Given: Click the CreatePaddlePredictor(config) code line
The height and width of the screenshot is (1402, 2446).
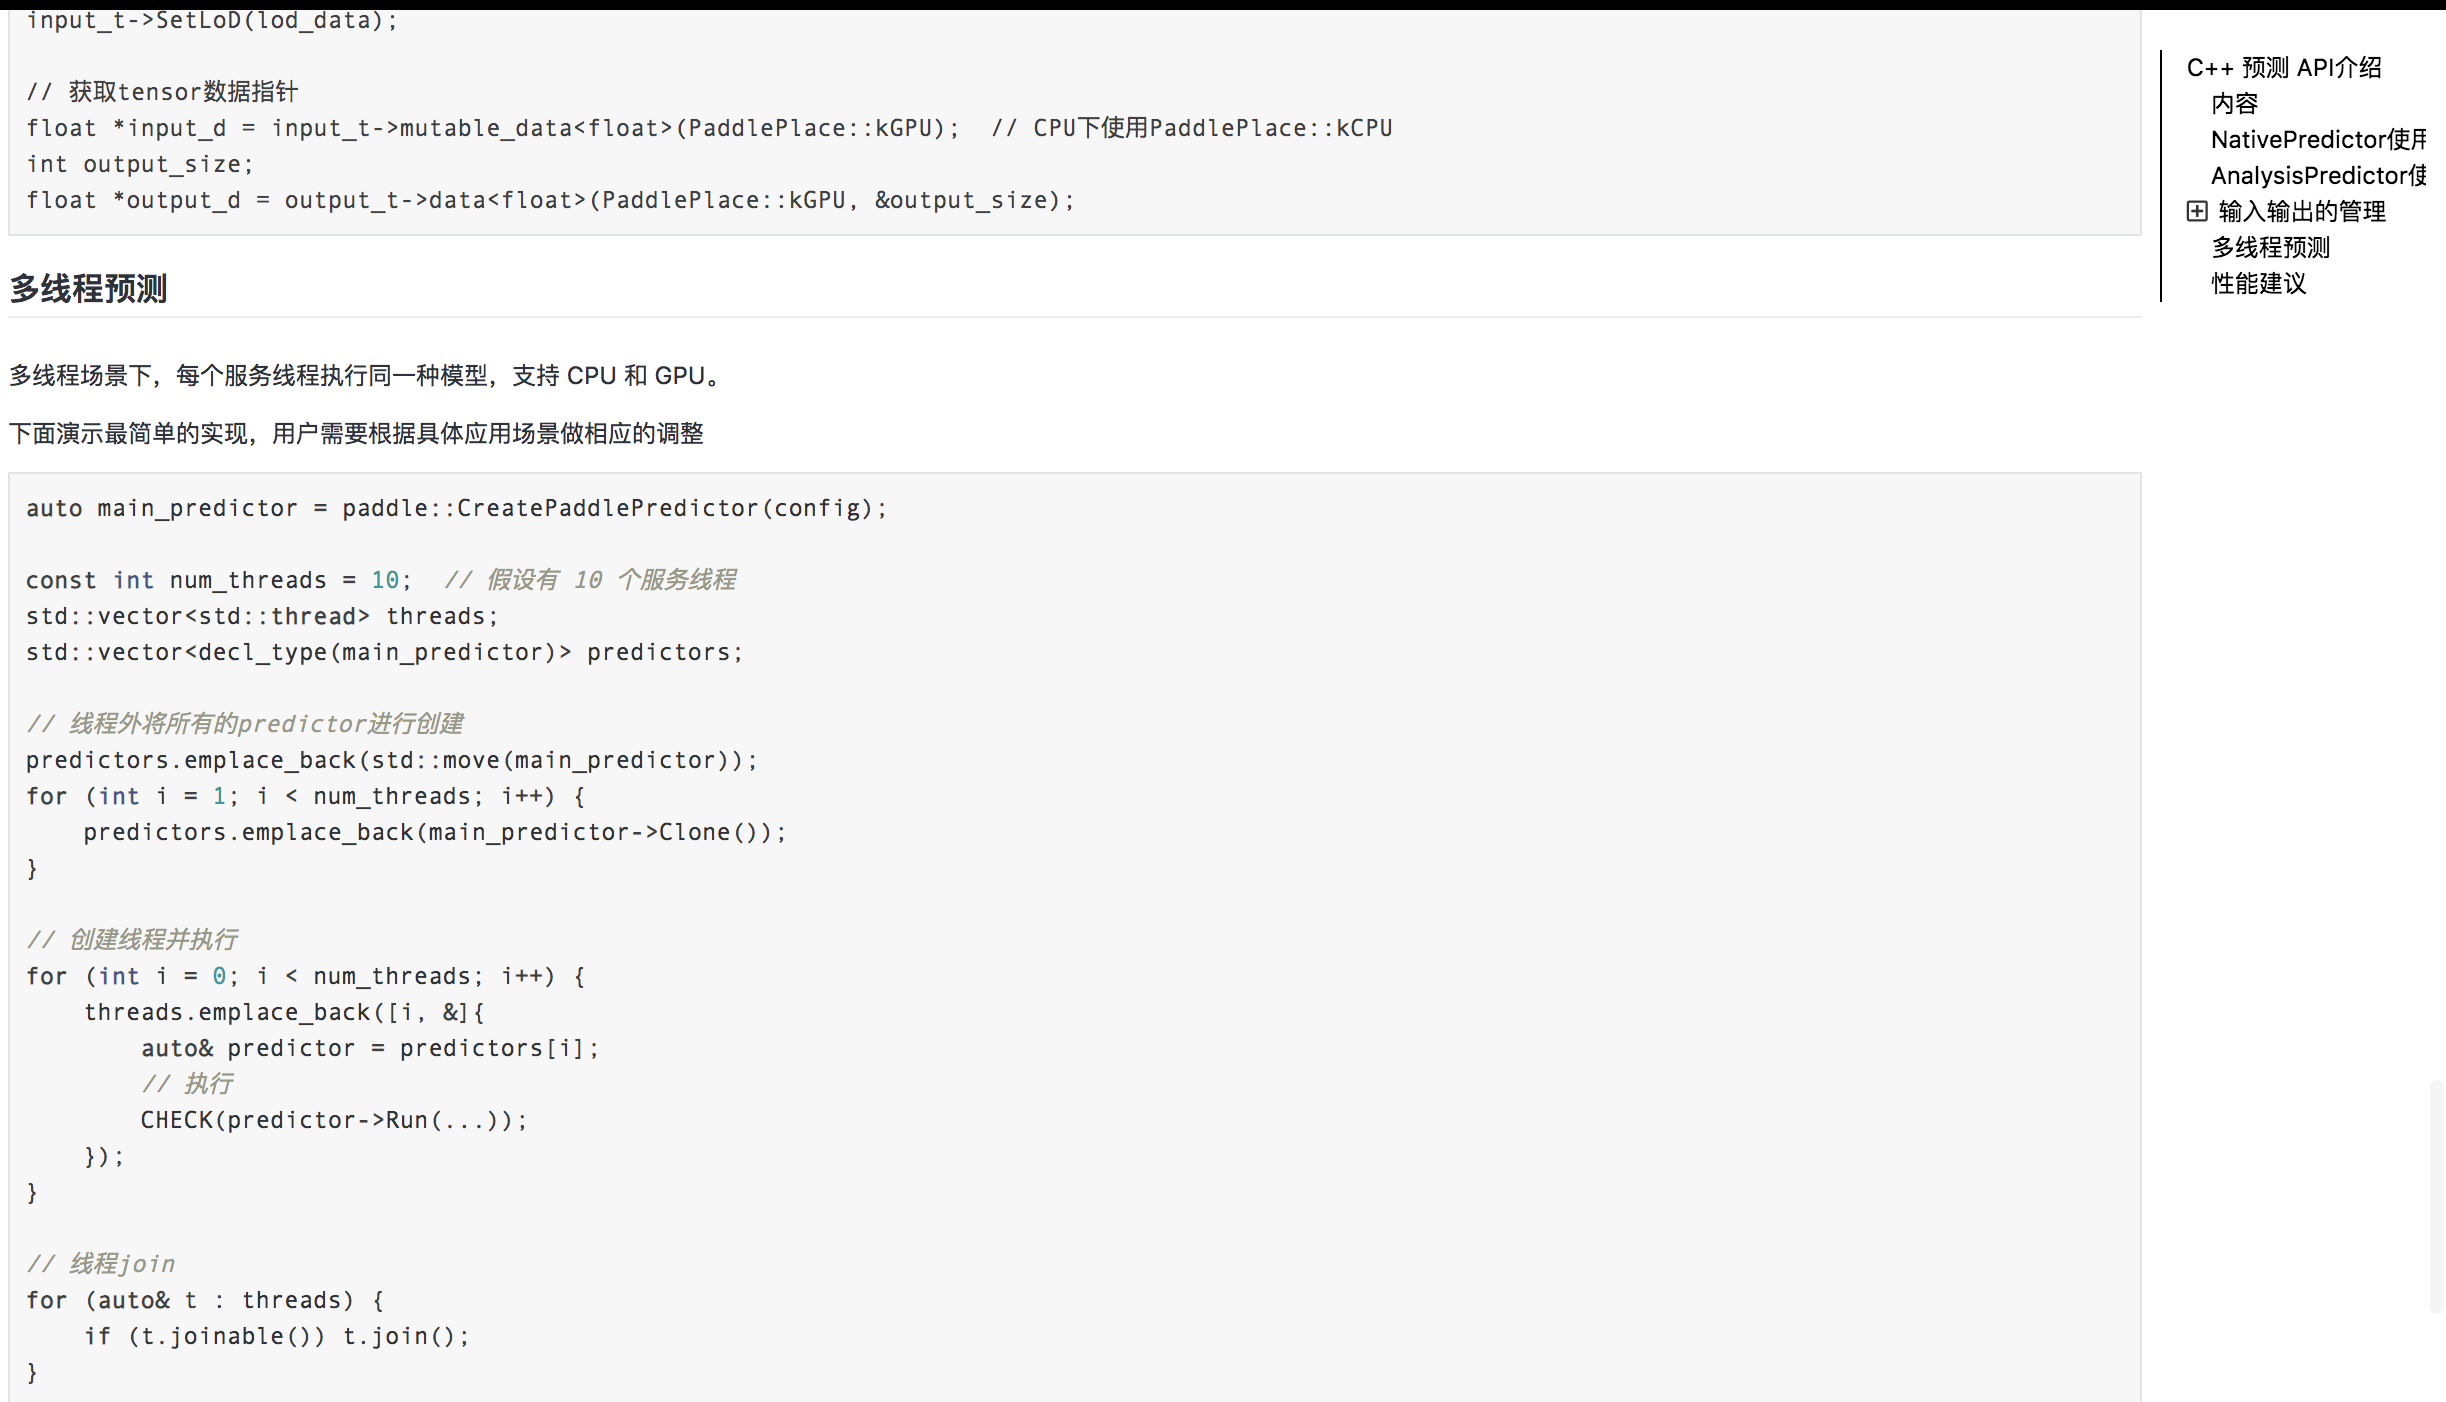Looking at the screenshot, I should 456,508.
